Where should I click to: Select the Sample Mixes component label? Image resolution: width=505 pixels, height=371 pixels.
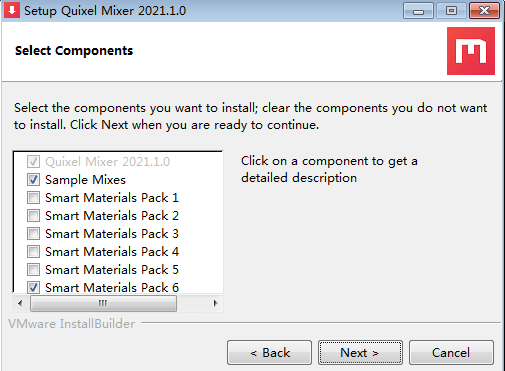[85, 180]
